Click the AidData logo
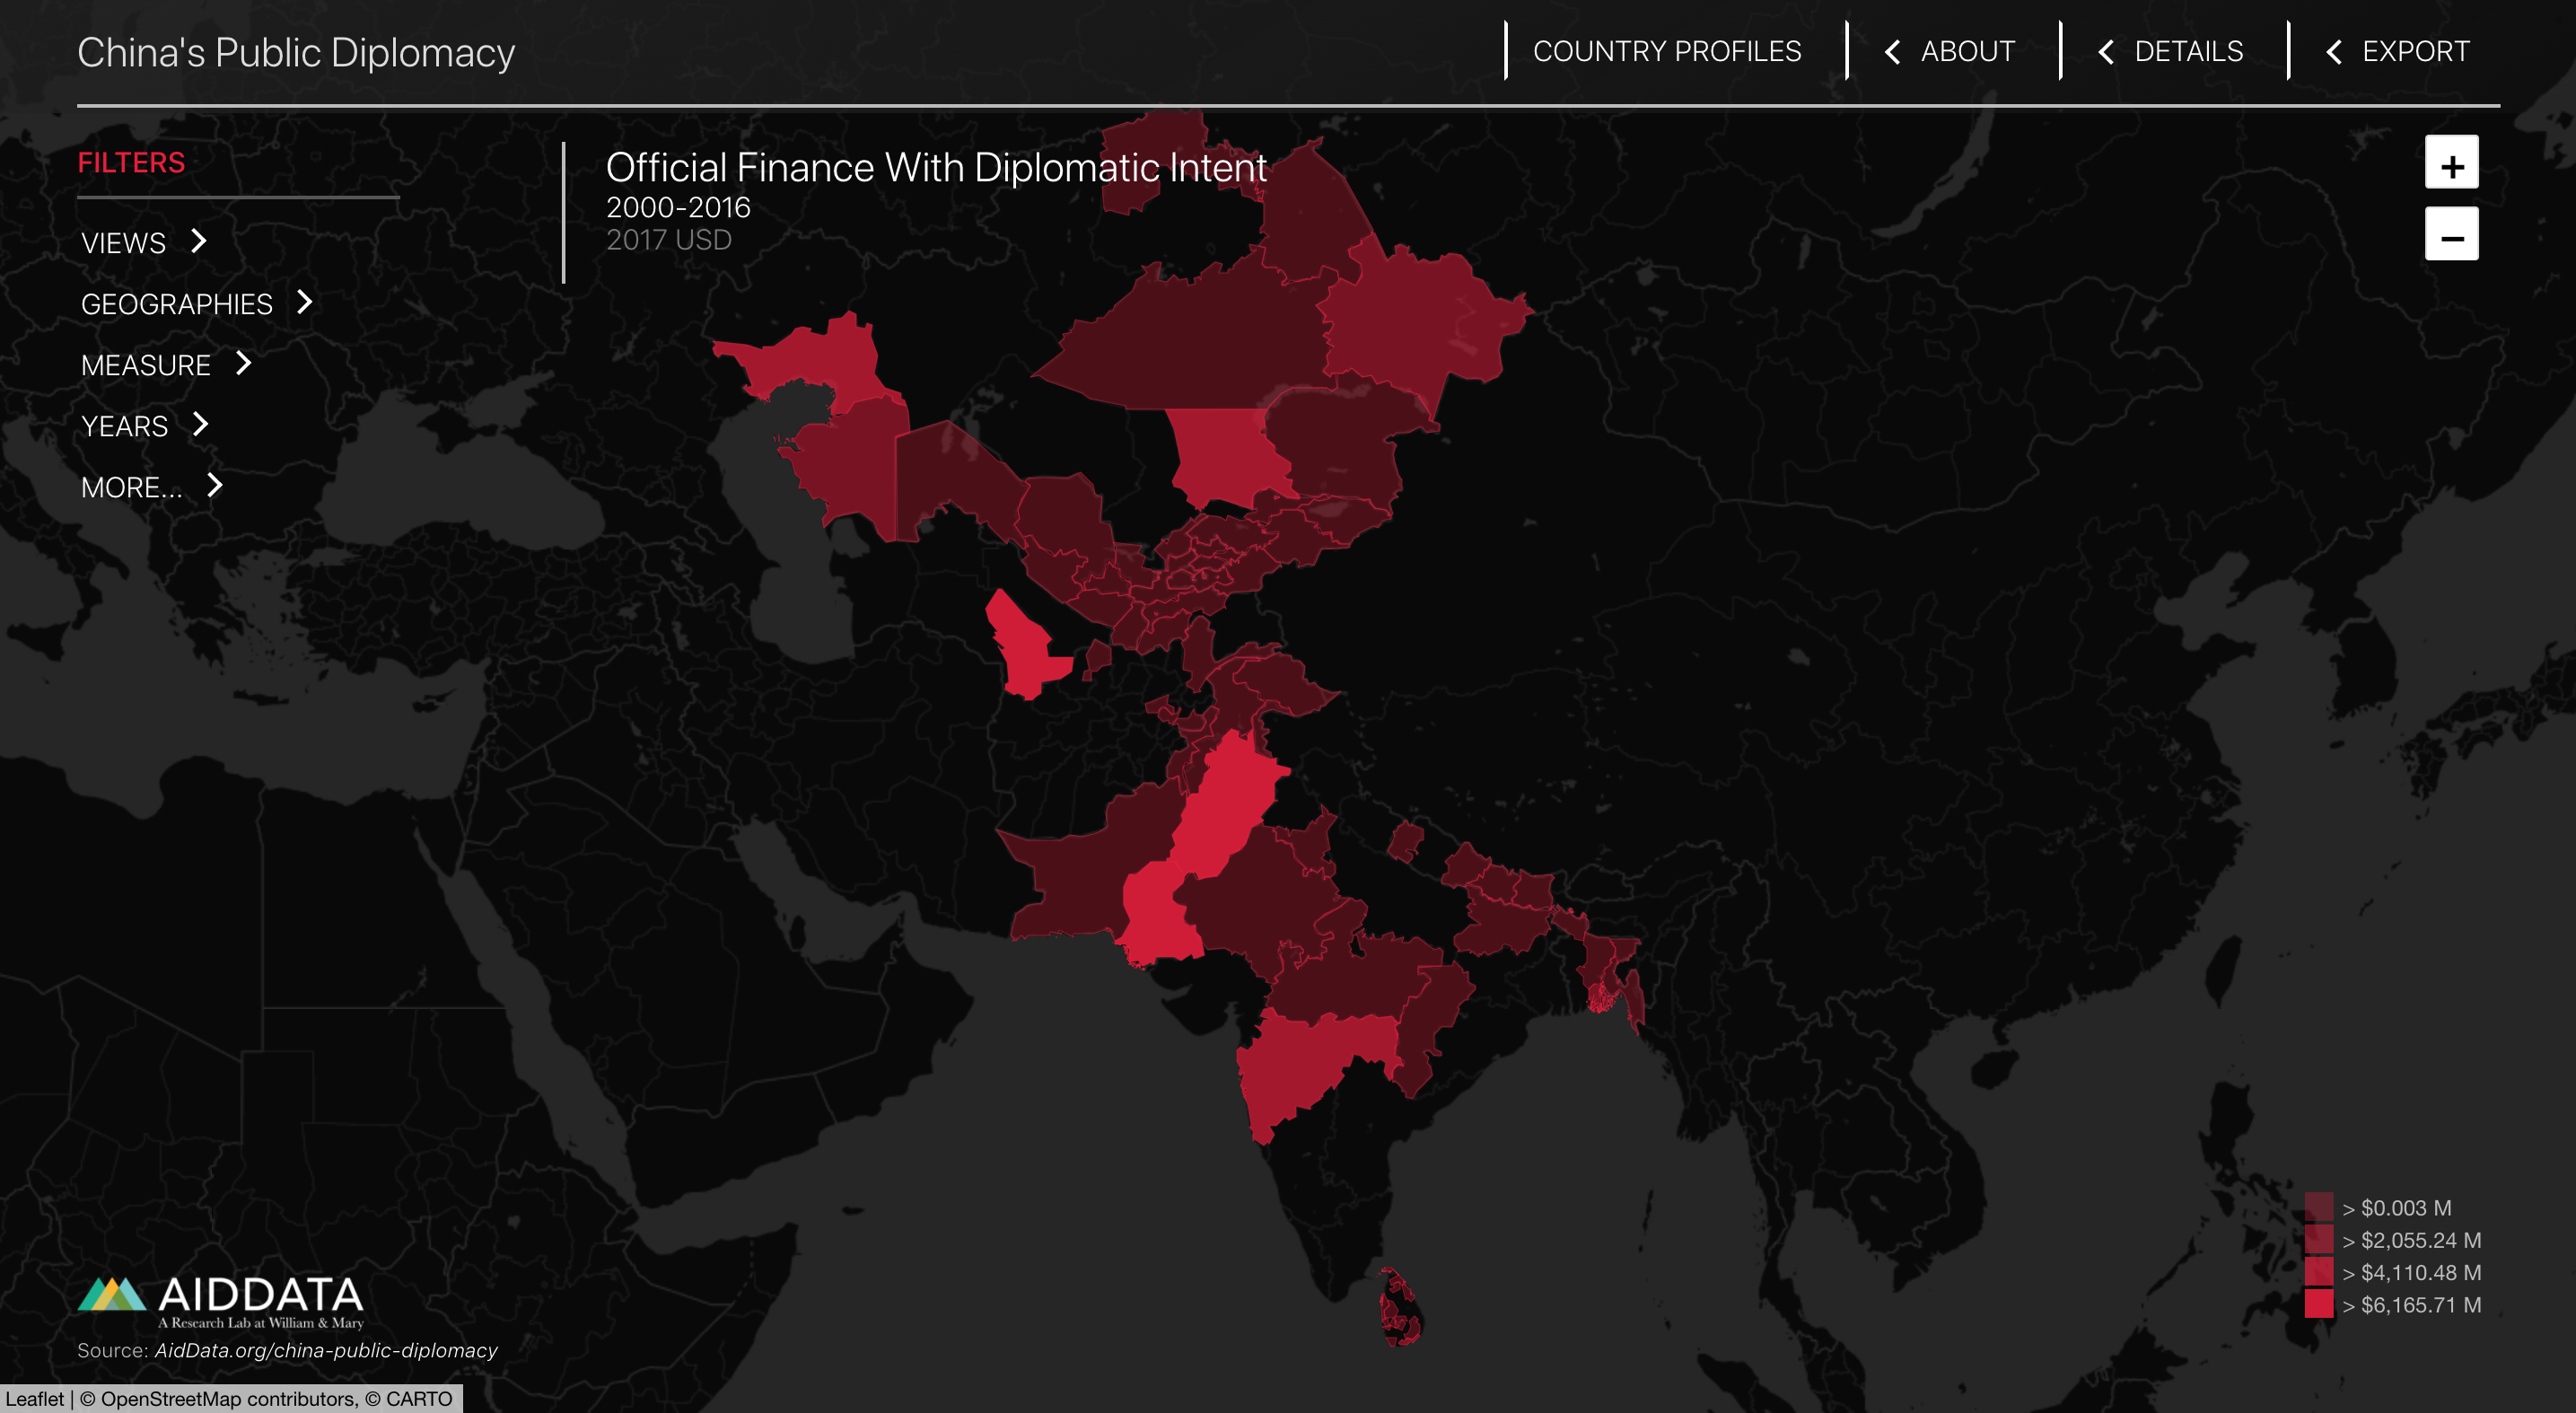2576x1413 pixels. pos(221,1301)
